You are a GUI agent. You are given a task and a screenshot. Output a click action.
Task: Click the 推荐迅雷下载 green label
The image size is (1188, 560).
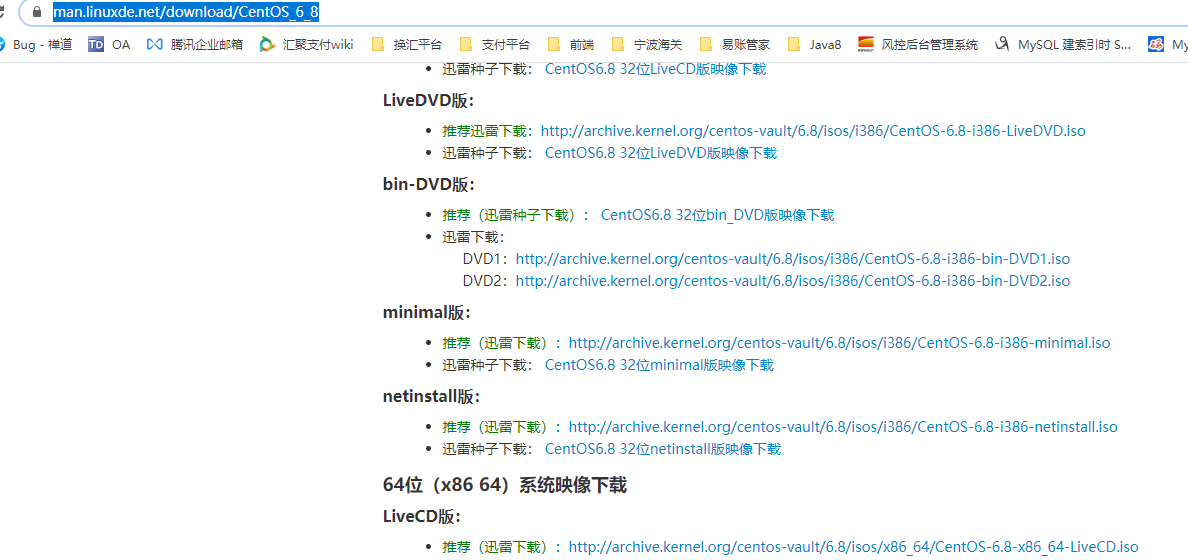click(489, 131)
